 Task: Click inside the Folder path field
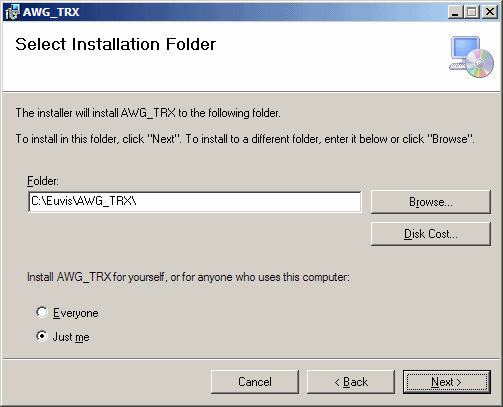pos(195,201)
